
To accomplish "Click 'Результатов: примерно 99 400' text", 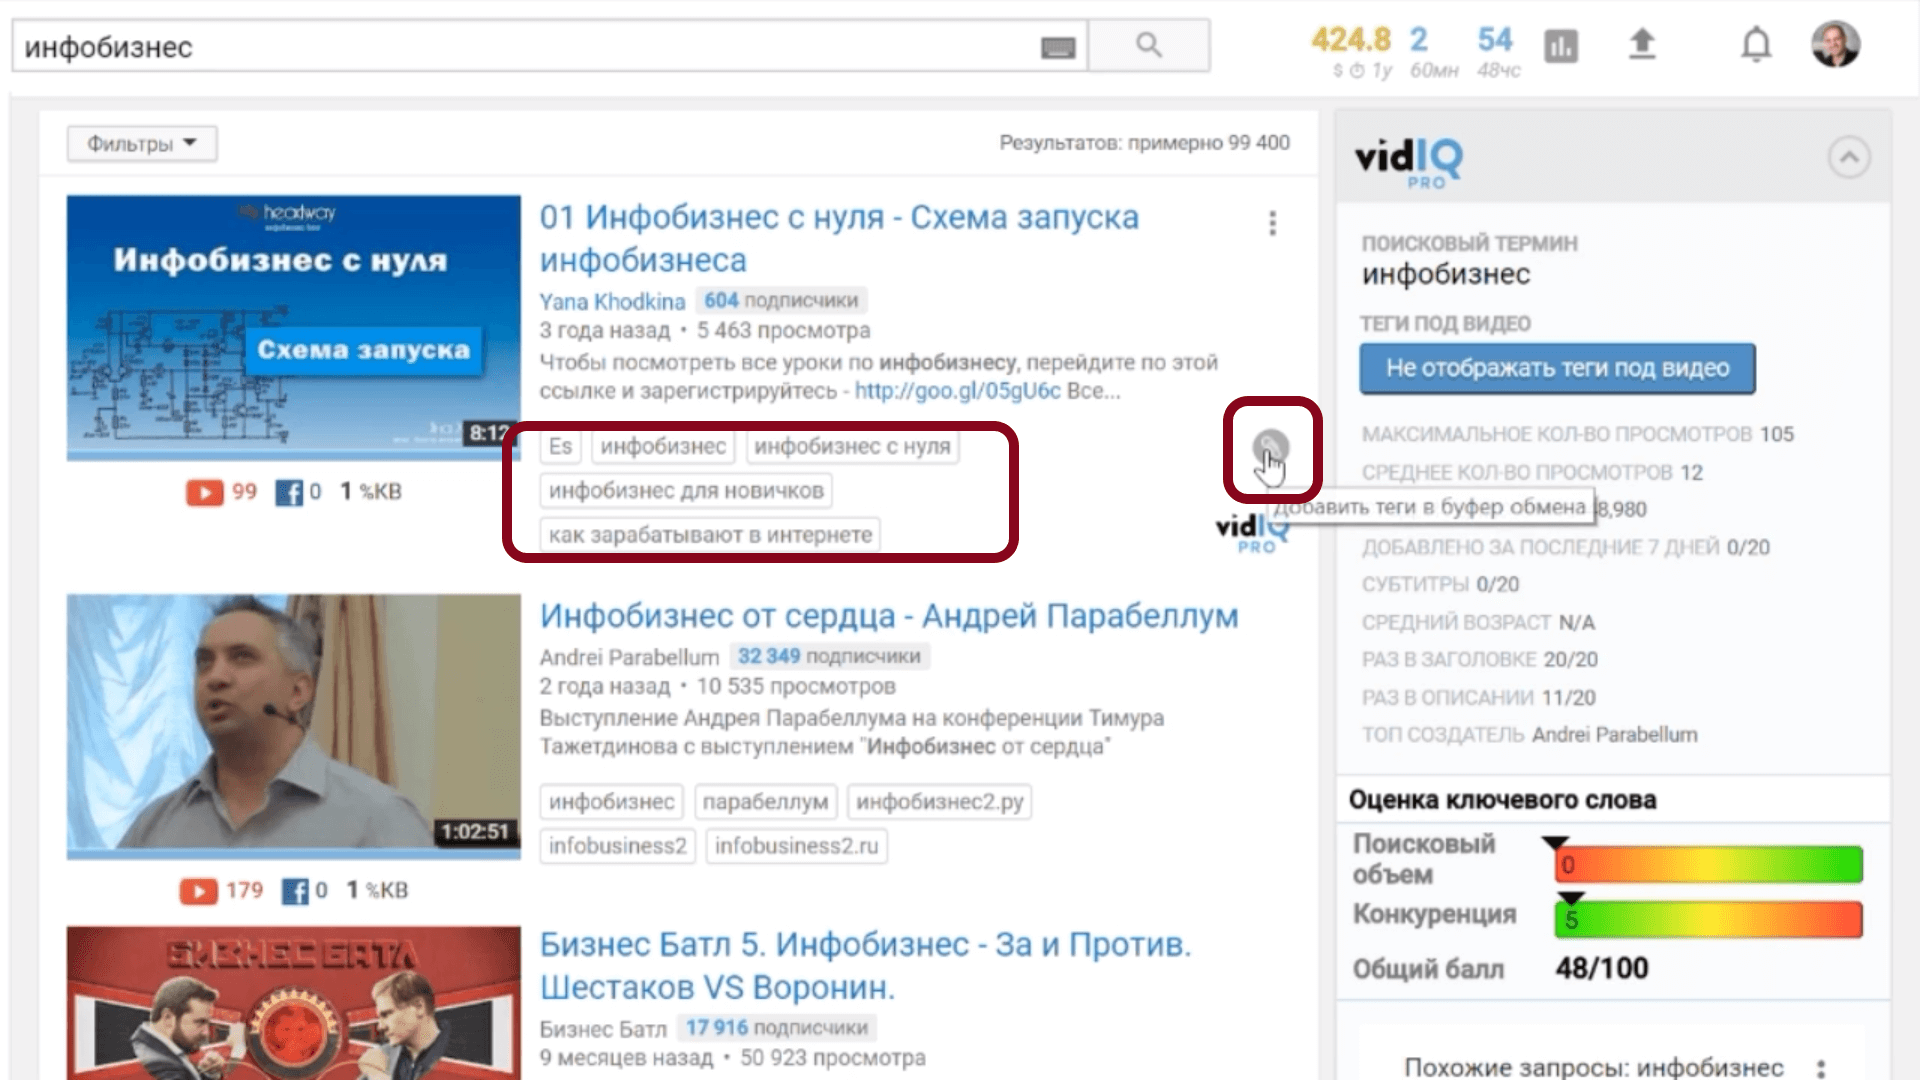I will [1144, 143].
